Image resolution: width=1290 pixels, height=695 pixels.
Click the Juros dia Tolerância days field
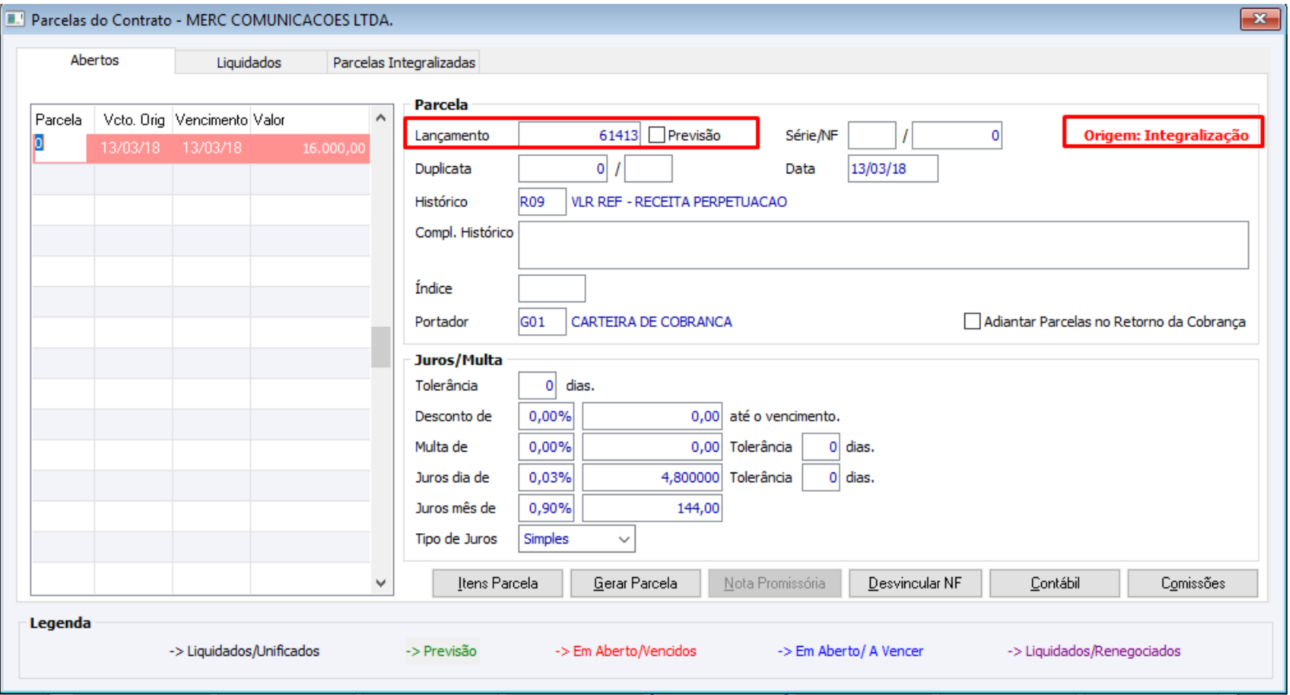click(821, 478)
